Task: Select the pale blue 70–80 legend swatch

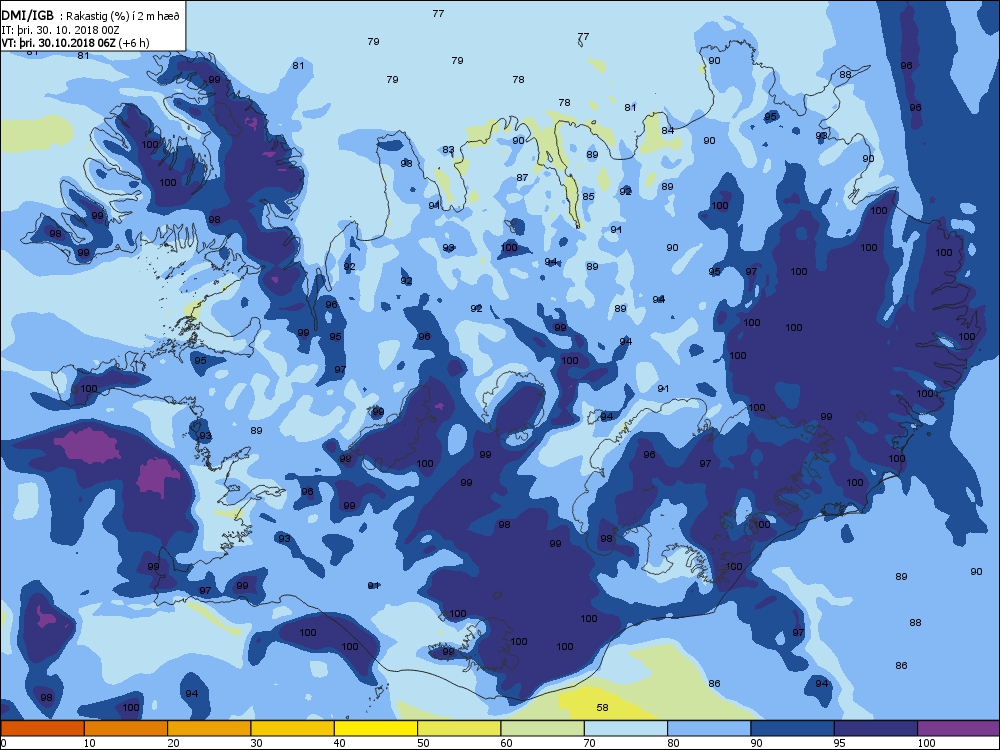Action: pos(626,728)
